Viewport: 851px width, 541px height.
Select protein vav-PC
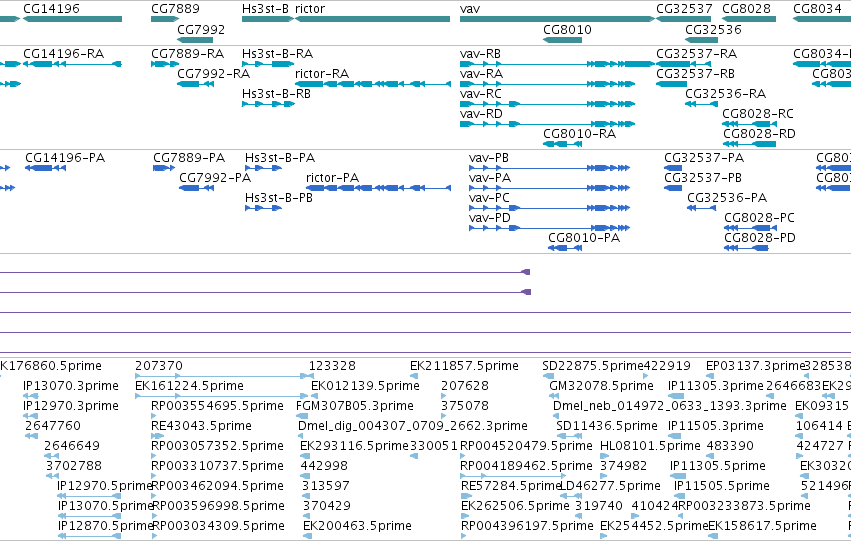click(549, 208)
